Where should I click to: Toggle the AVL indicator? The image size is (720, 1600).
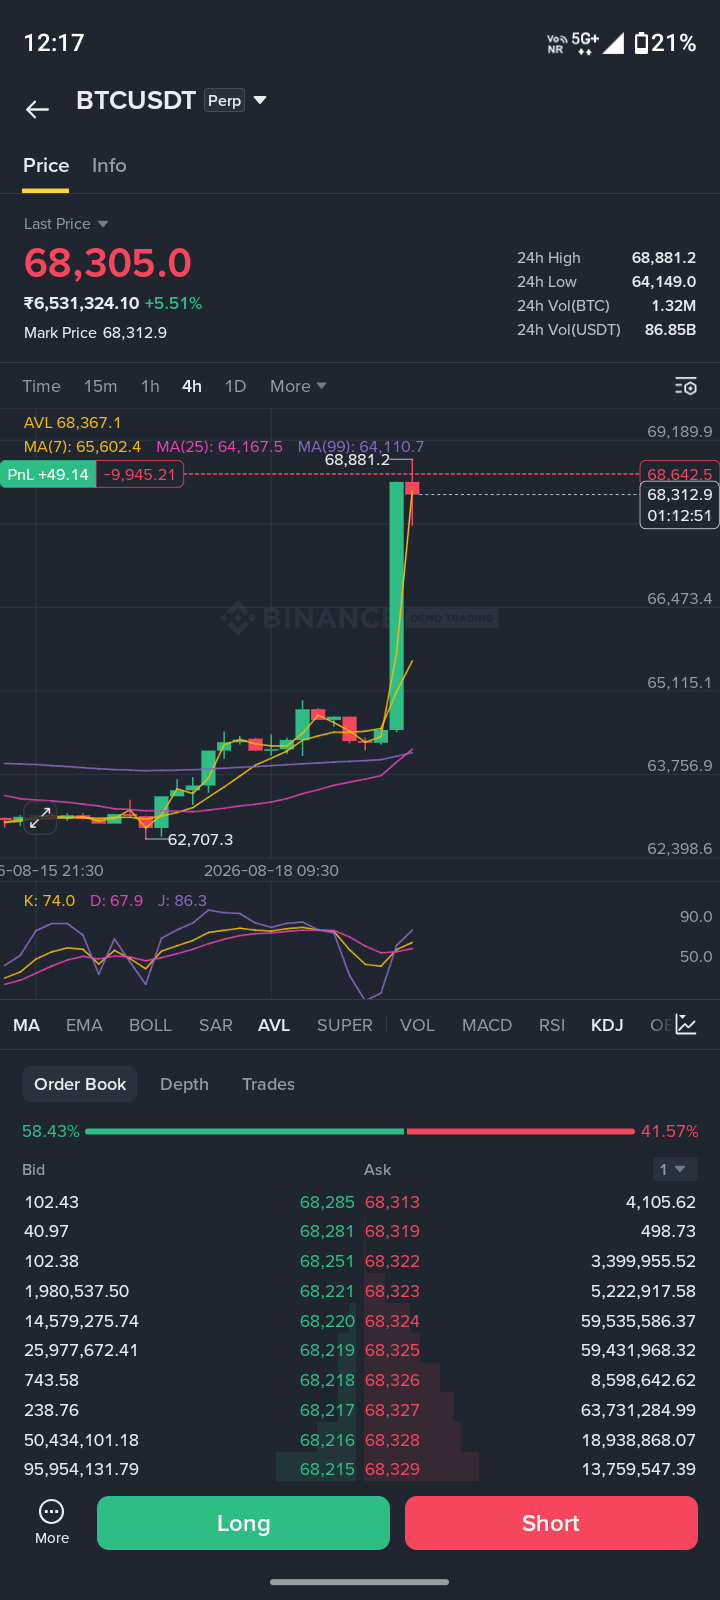point(274,1025)
